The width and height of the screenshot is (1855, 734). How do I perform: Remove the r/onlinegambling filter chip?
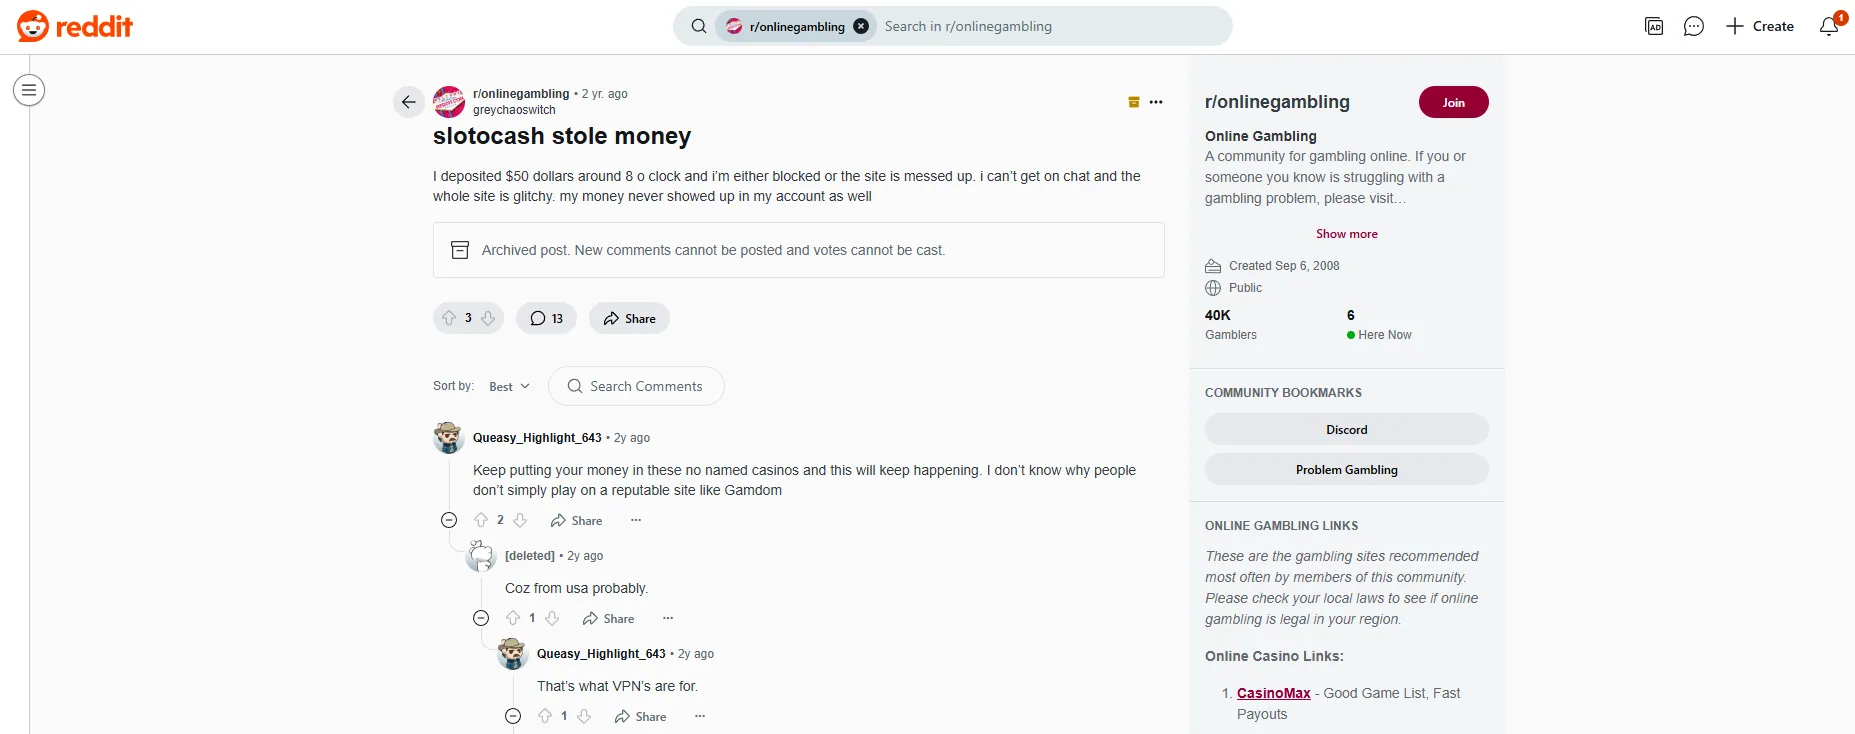click(861, 26)
